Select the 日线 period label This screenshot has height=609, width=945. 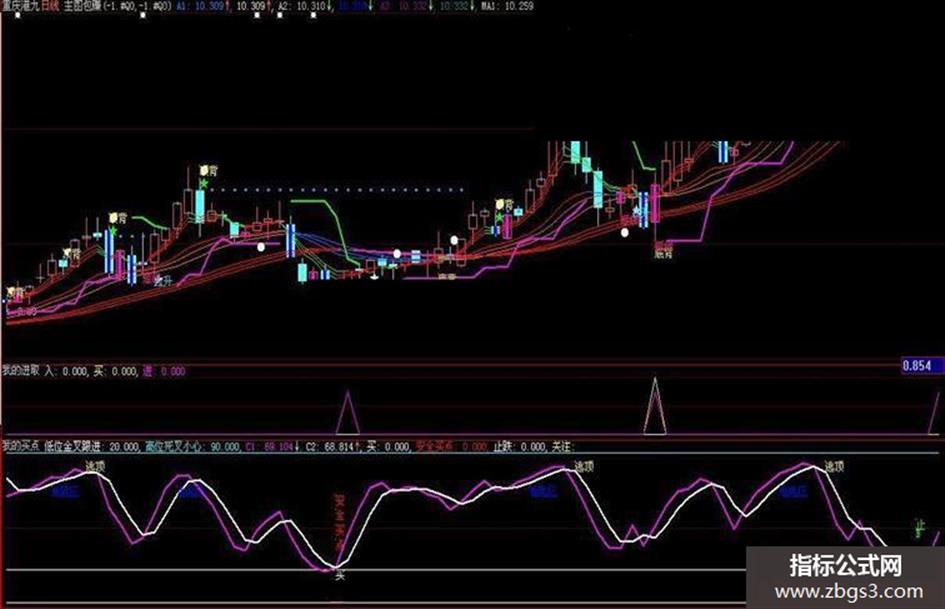pyautogui.click(x=50, y=6)
